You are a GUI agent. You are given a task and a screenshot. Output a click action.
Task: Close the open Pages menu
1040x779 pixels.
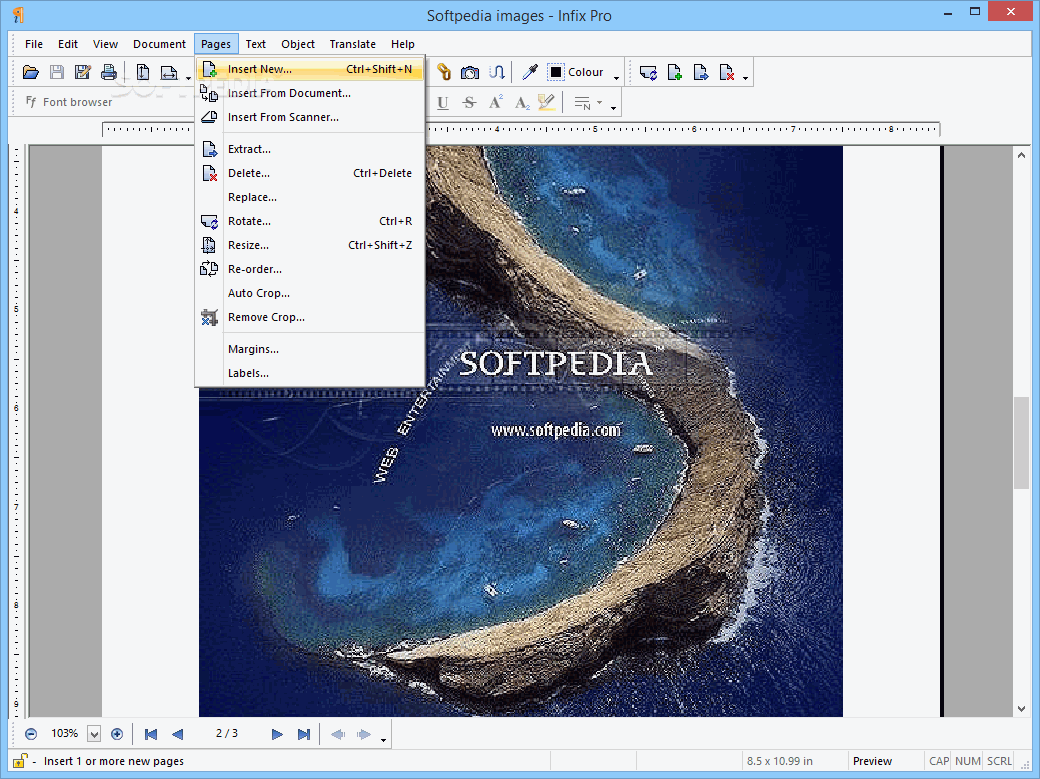tap(216, 44)
